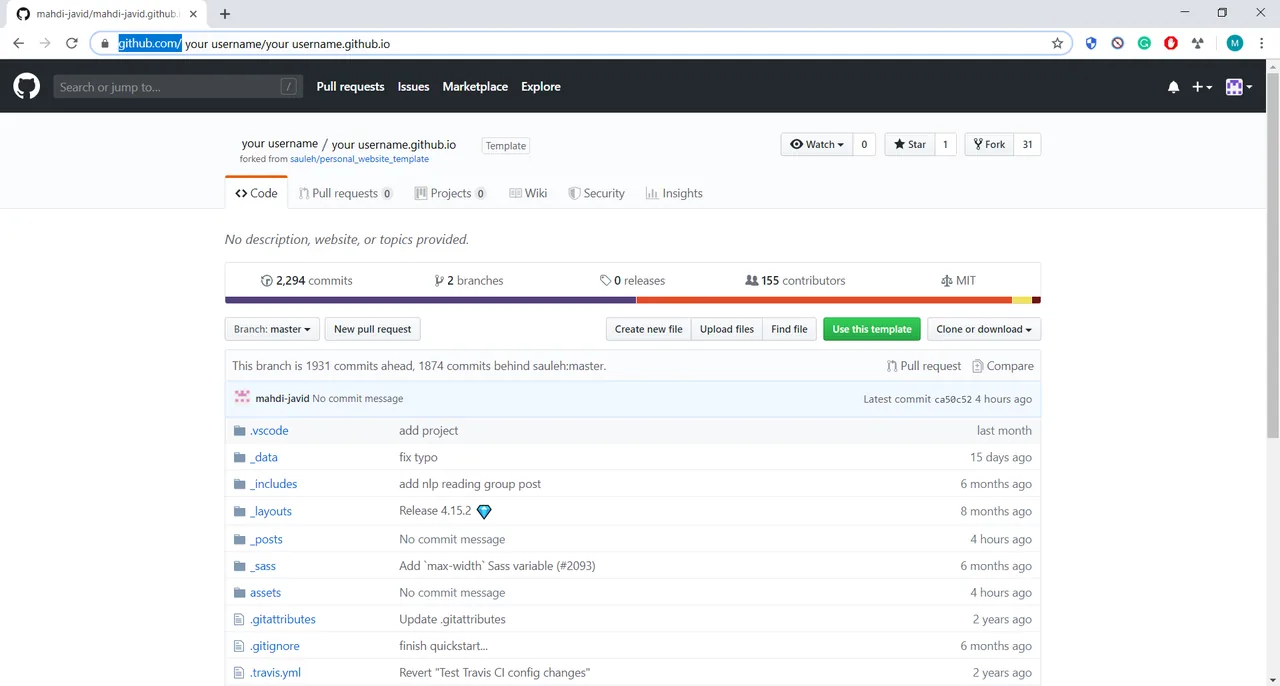Image resolution: width=1280 pixels, height=686 pixels.
Task: Reload the page with refresh icon
Action: (72, 43)
